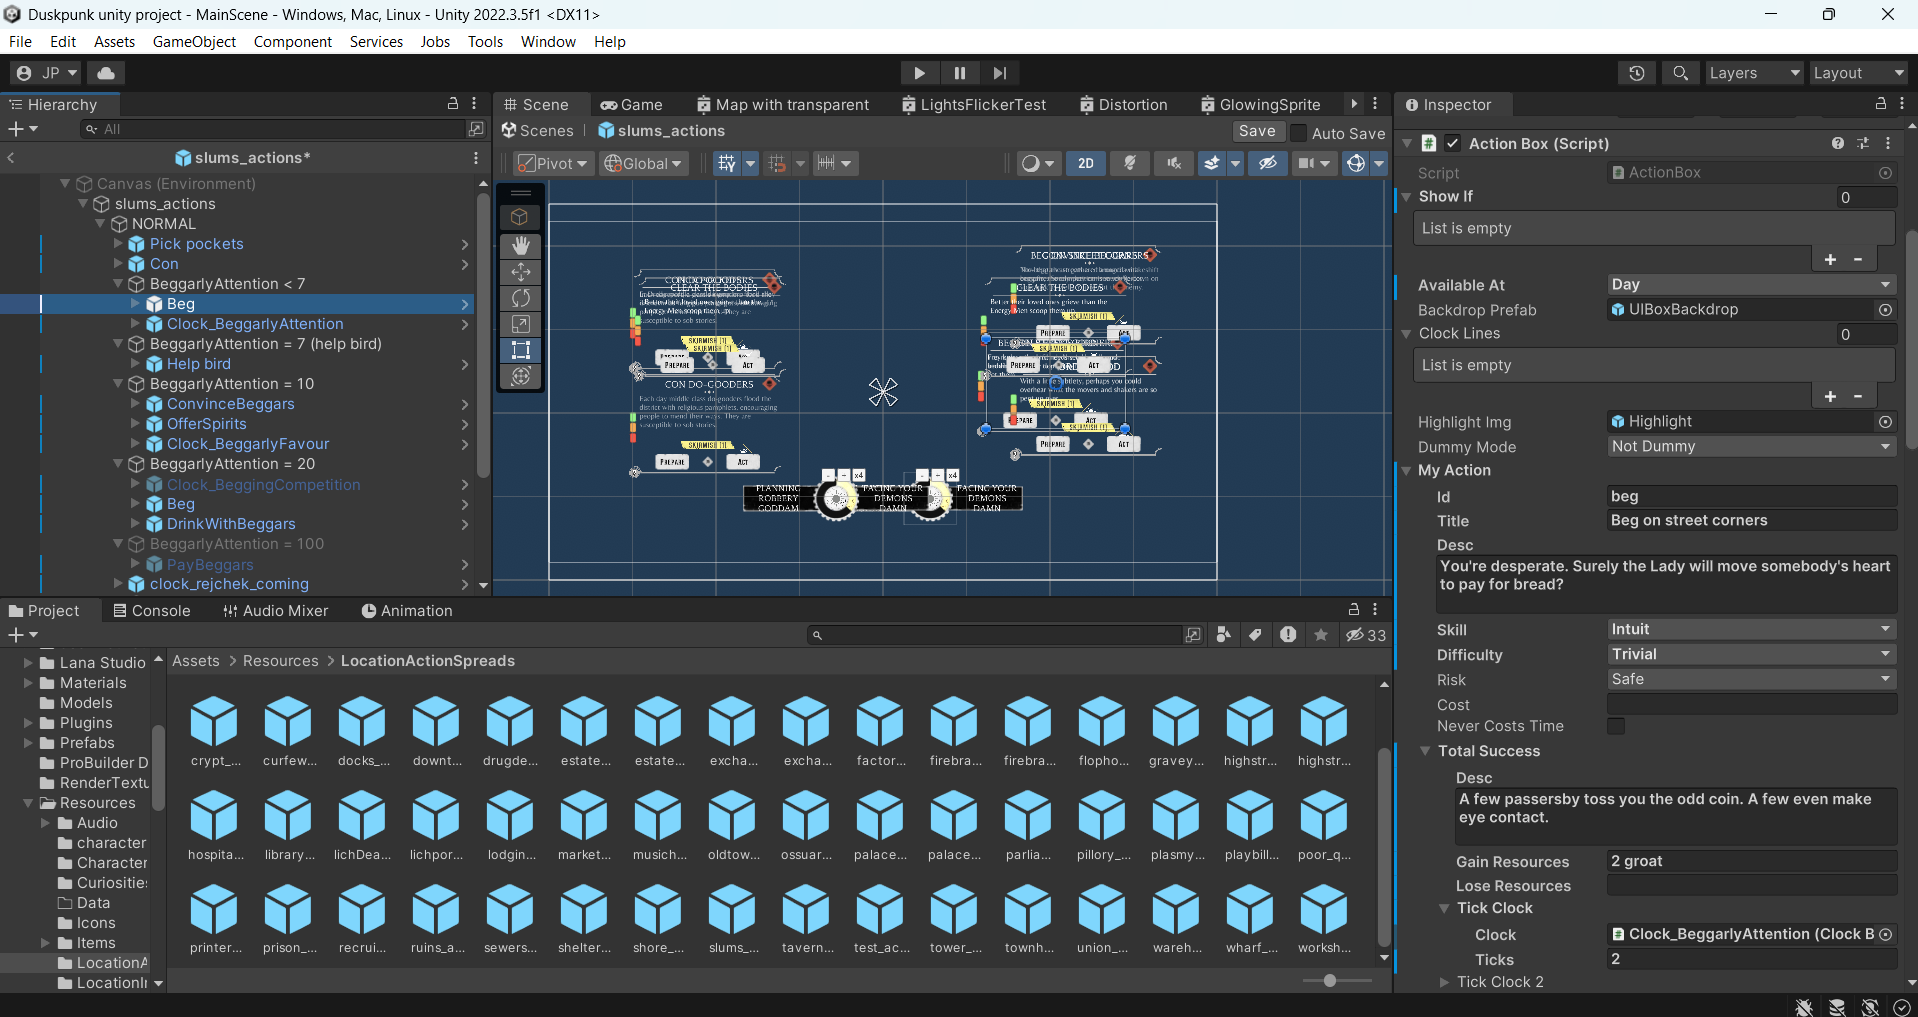
Task: Enable the Auto Save checkbox
Action: tap(1298, 133)
